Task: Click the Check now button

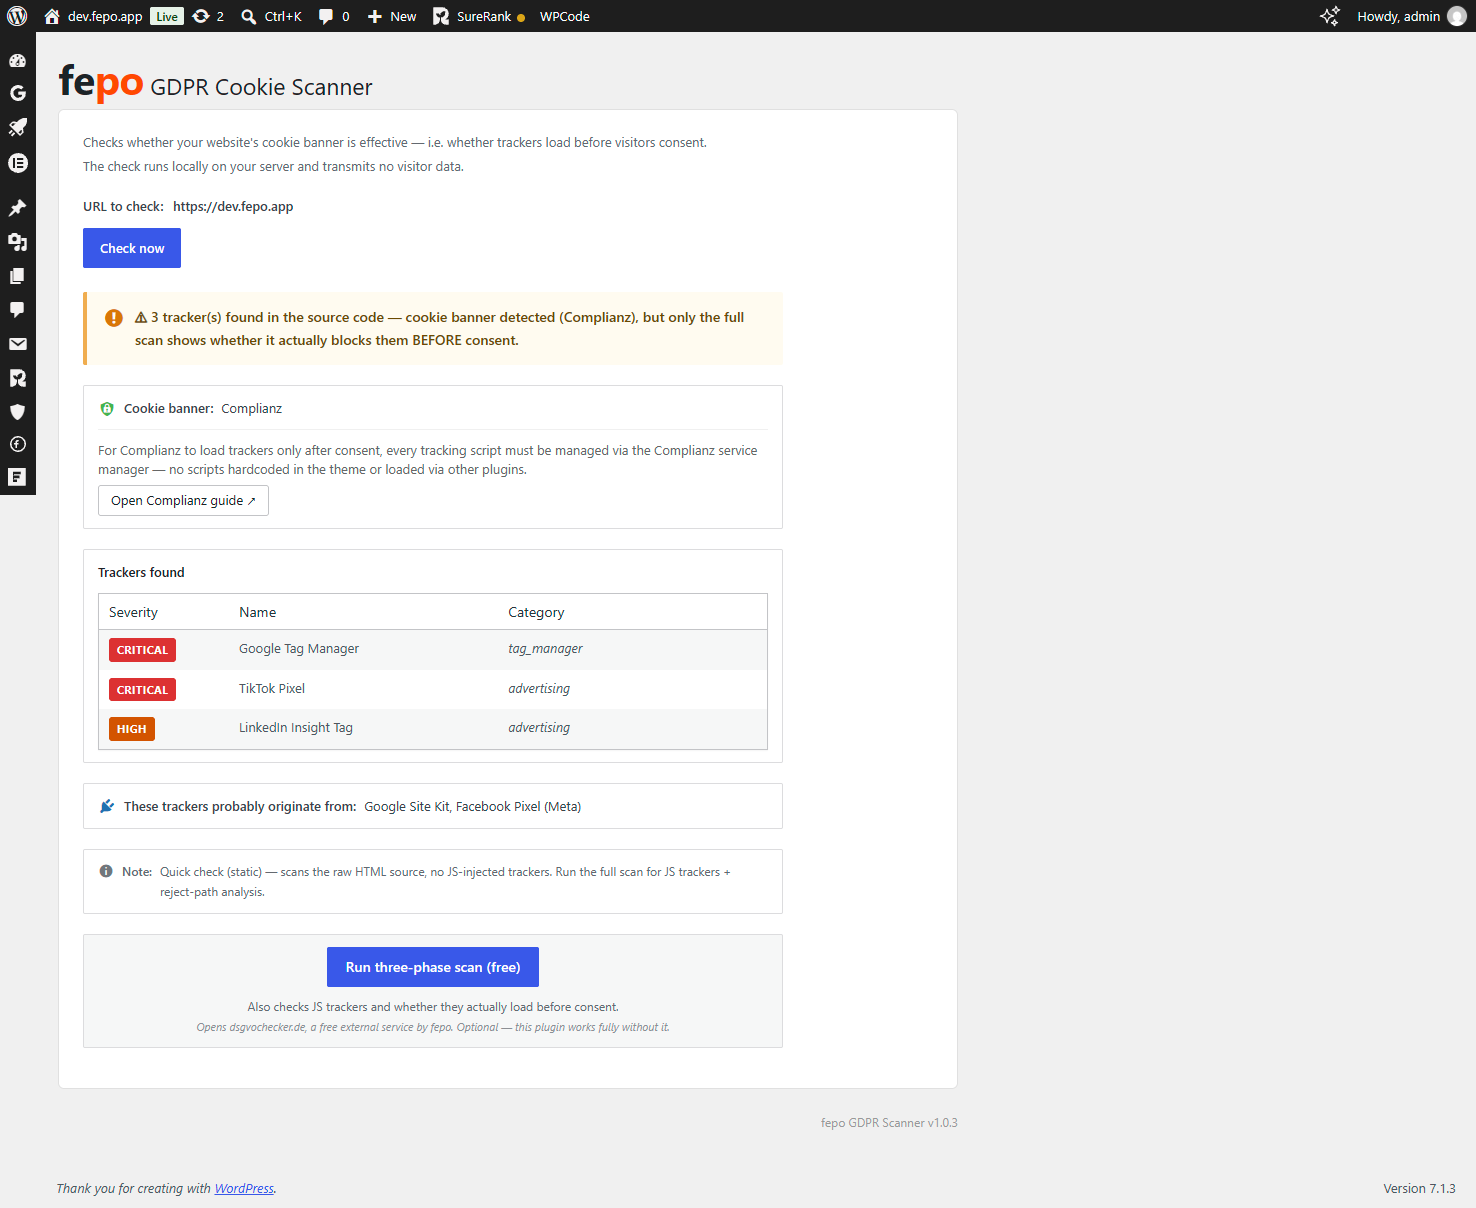Action: [x=132, y=248]
